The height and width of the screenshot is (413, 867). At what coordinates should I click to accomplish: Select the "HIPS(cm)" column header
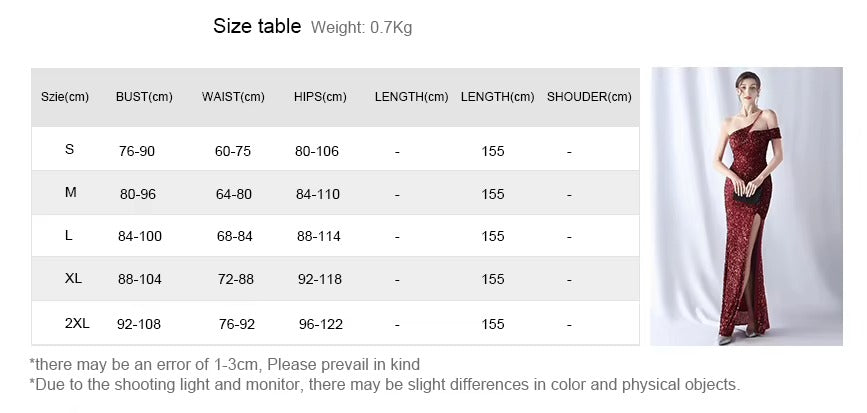click(320, 97)
